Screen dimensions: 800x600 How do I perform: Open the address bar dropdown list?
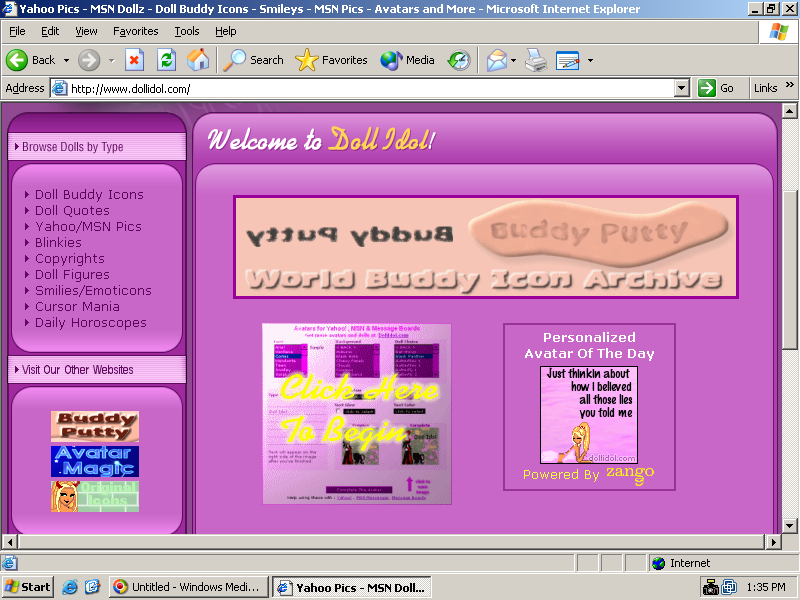[x=682, y=88]
